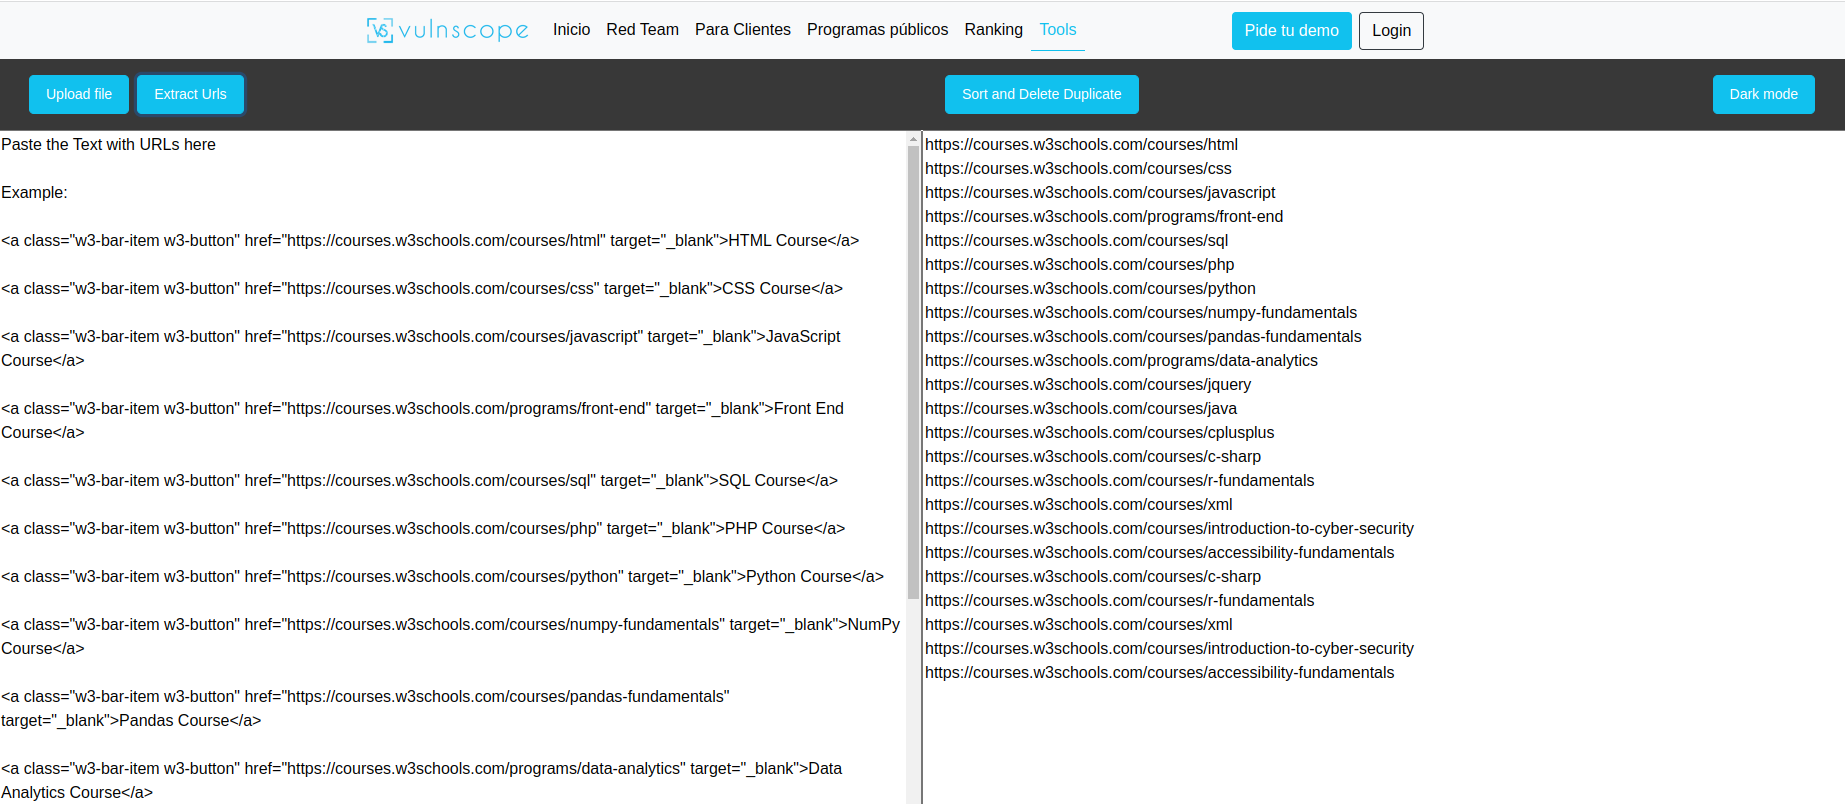
Task: Click the courses/jquery output line
Action: click(x=1087, y=385)
